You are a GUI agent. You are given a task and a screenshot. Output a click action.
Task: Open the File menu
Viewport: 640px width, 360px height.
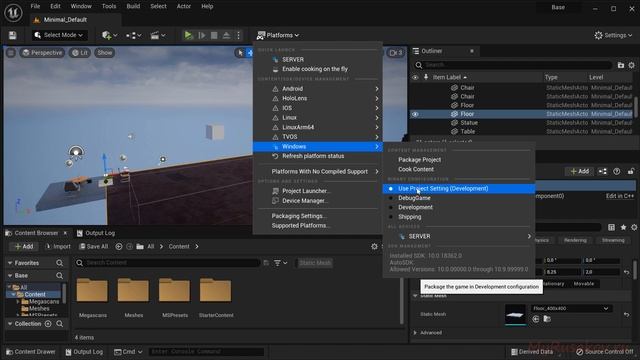click(36, 6)
